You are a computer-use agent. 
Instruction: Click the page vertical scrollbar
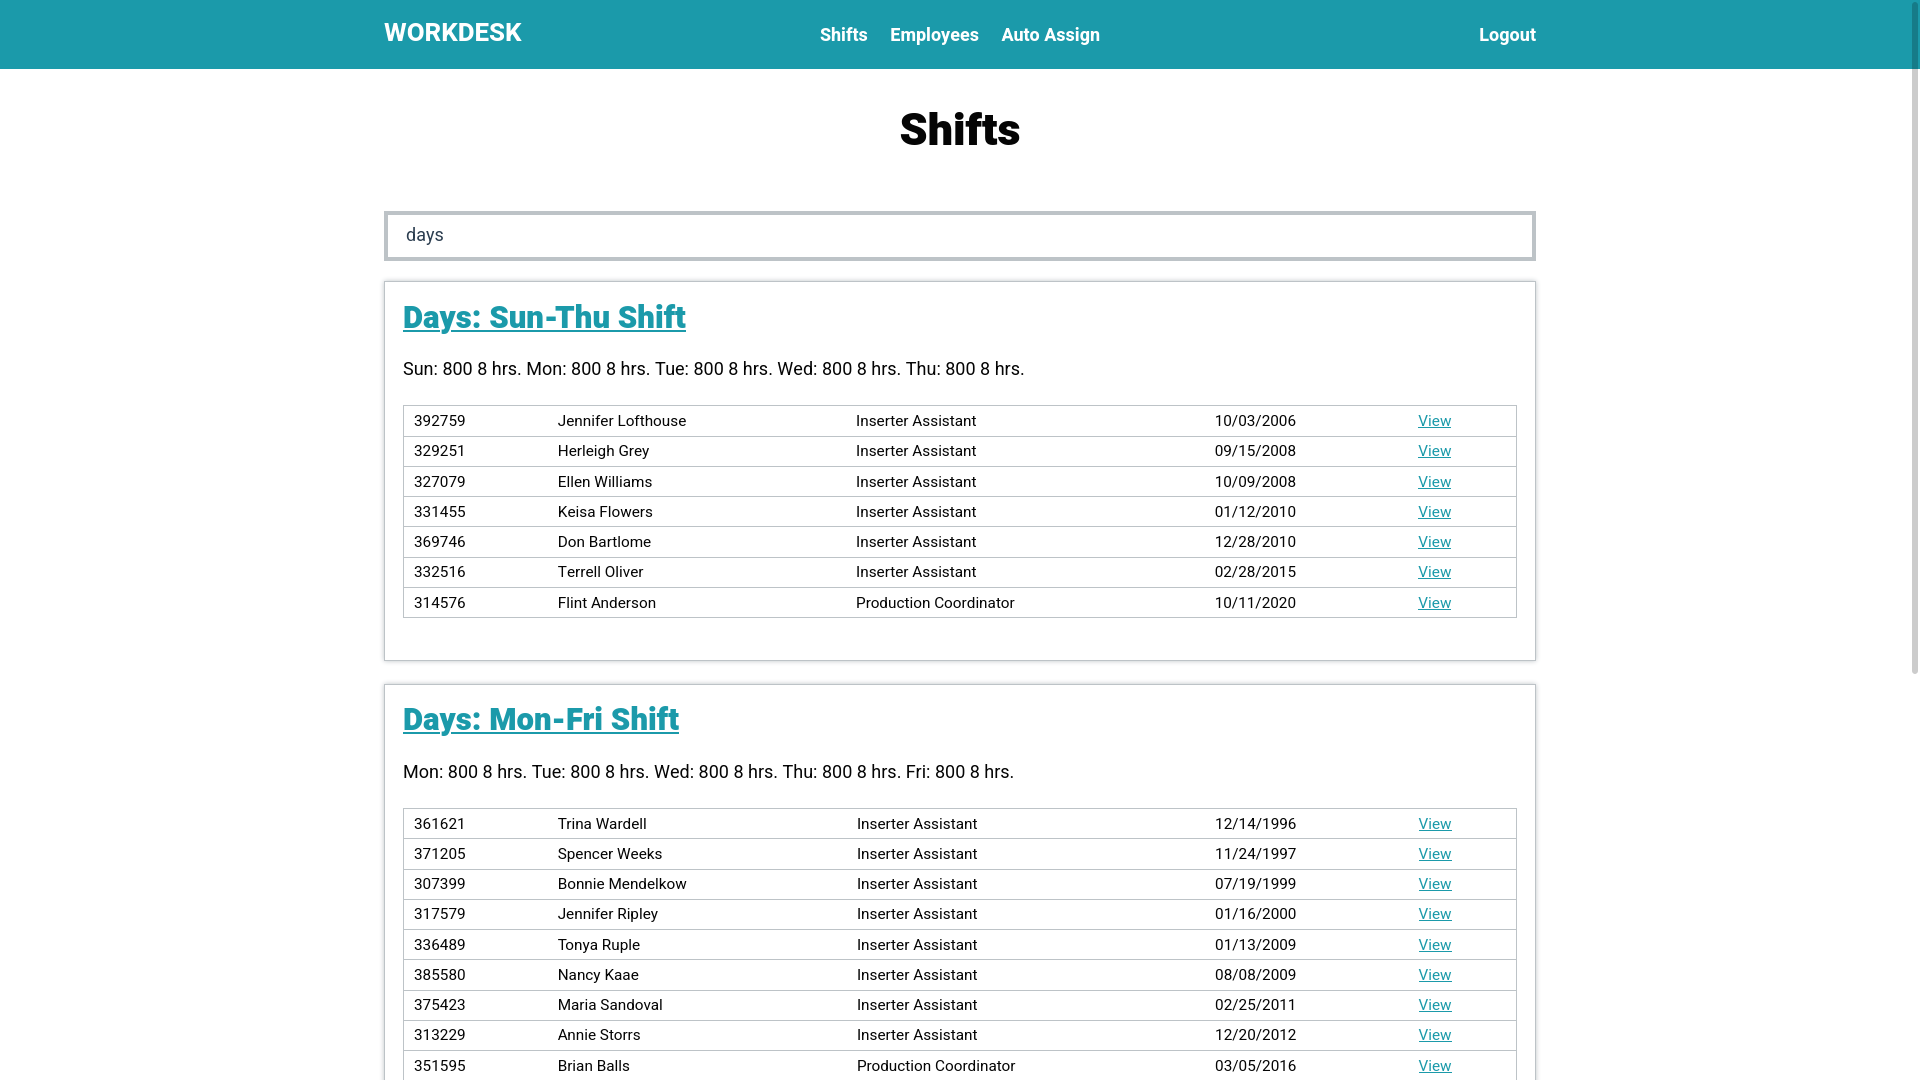[x=1914, y=340]
